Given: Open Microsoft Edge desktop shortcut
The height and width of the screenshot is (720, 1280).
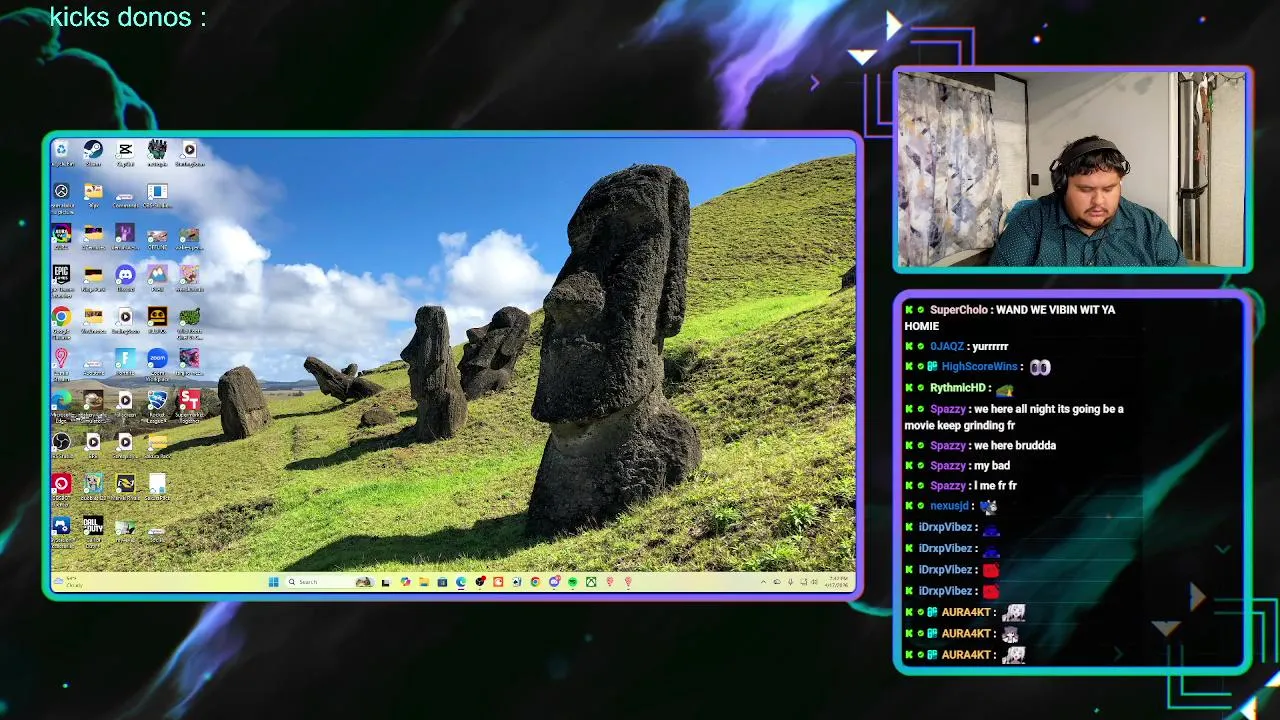Looking at the screenshot, I should pyautogui.click(x=61, y=405).
